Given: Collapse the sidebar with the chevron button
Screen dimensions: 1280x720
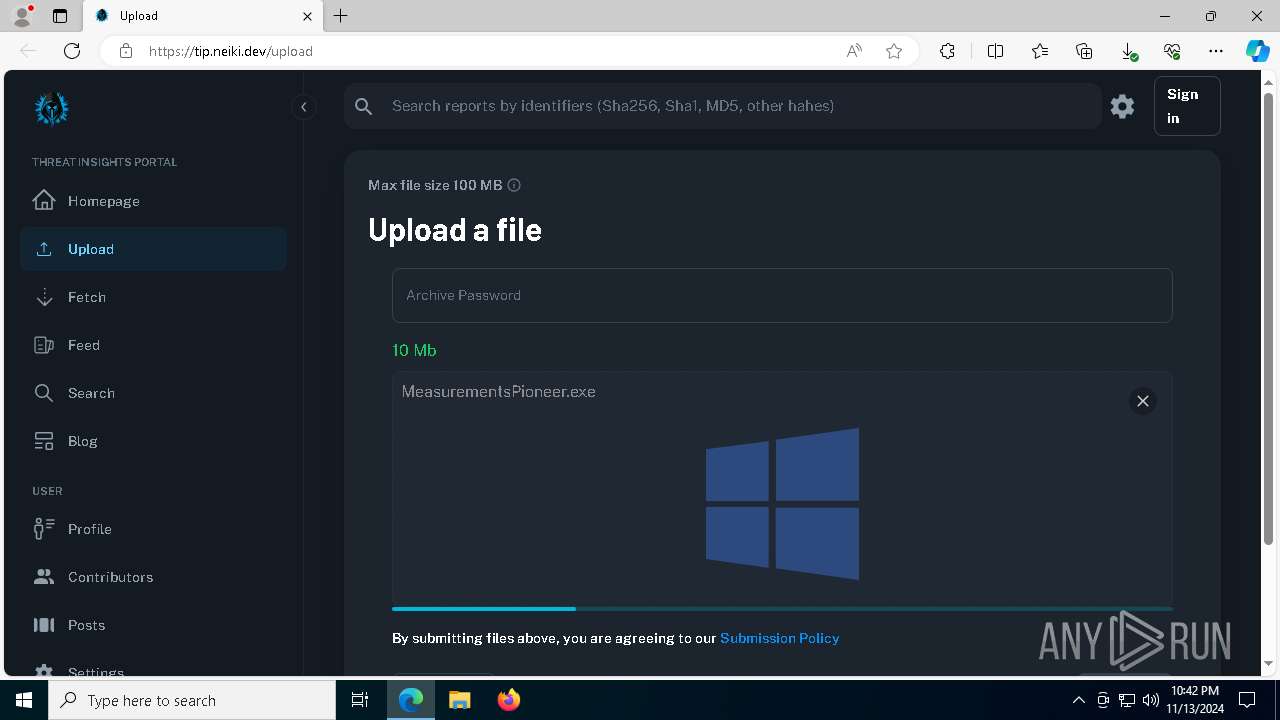Looking at the screenshot, I should pyautogui.click(x=303, y=107).
